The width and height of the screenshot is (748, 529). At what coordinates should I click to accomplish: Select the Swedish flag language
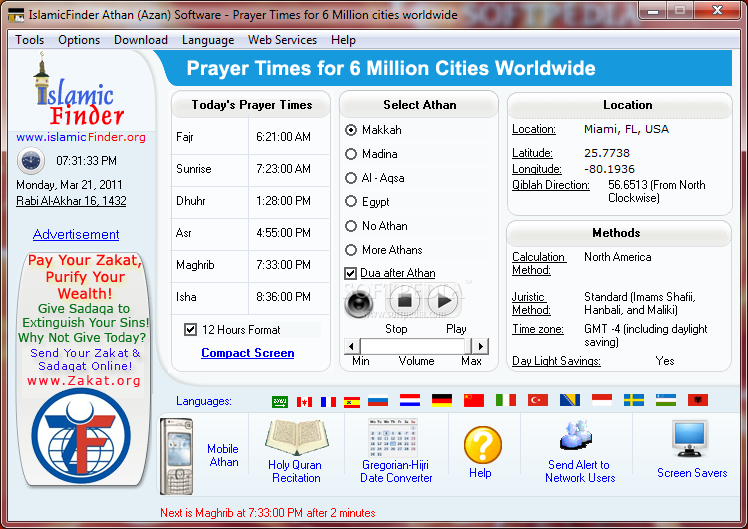pos(634,400)
